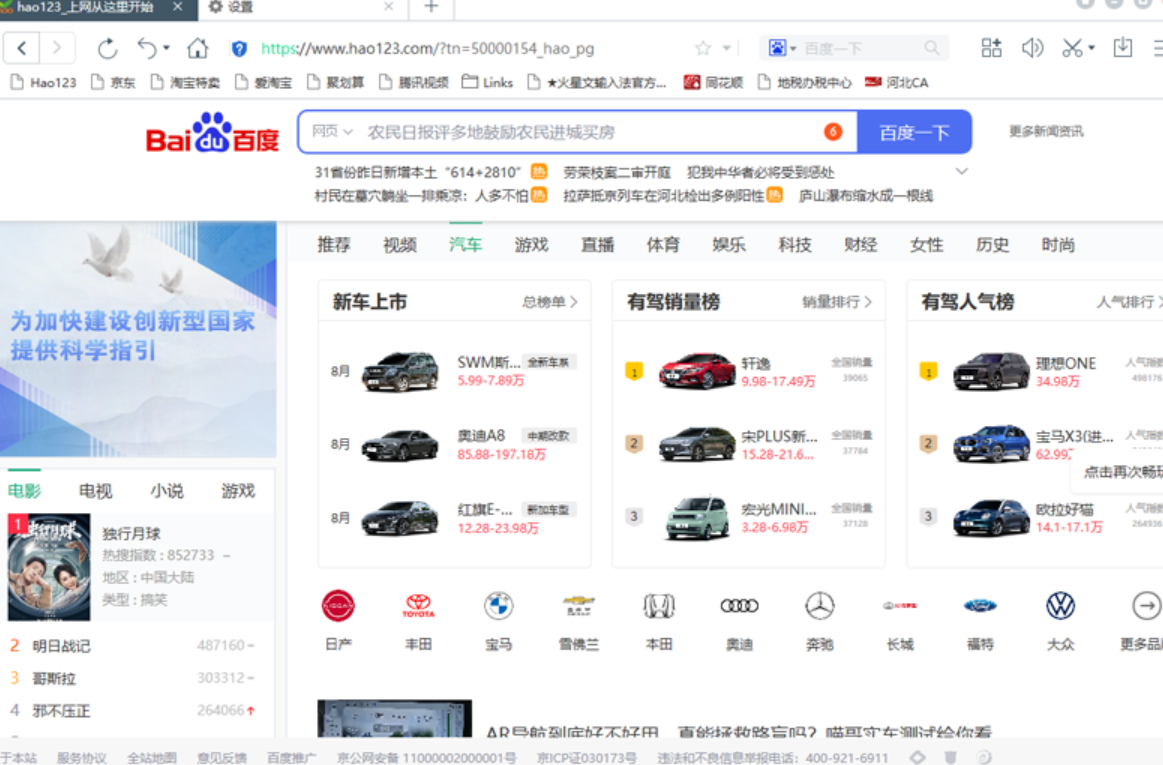Viewport: 1163px width, 765px height.
Task: Open the search engine selector dropdown
Action: click(x=783, y=49)
